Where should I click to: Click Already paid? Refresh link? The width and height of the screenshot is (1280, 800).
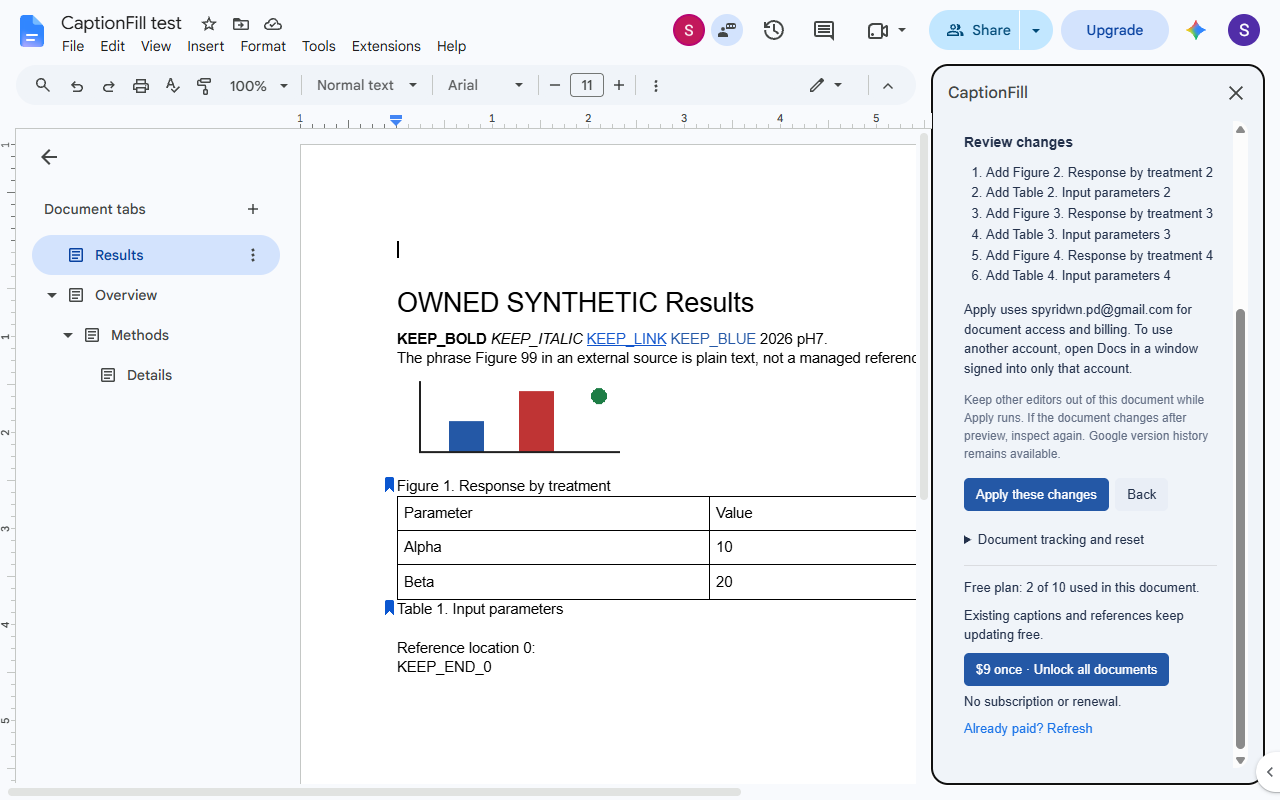pyautogui.click(x=1028, y=729)
